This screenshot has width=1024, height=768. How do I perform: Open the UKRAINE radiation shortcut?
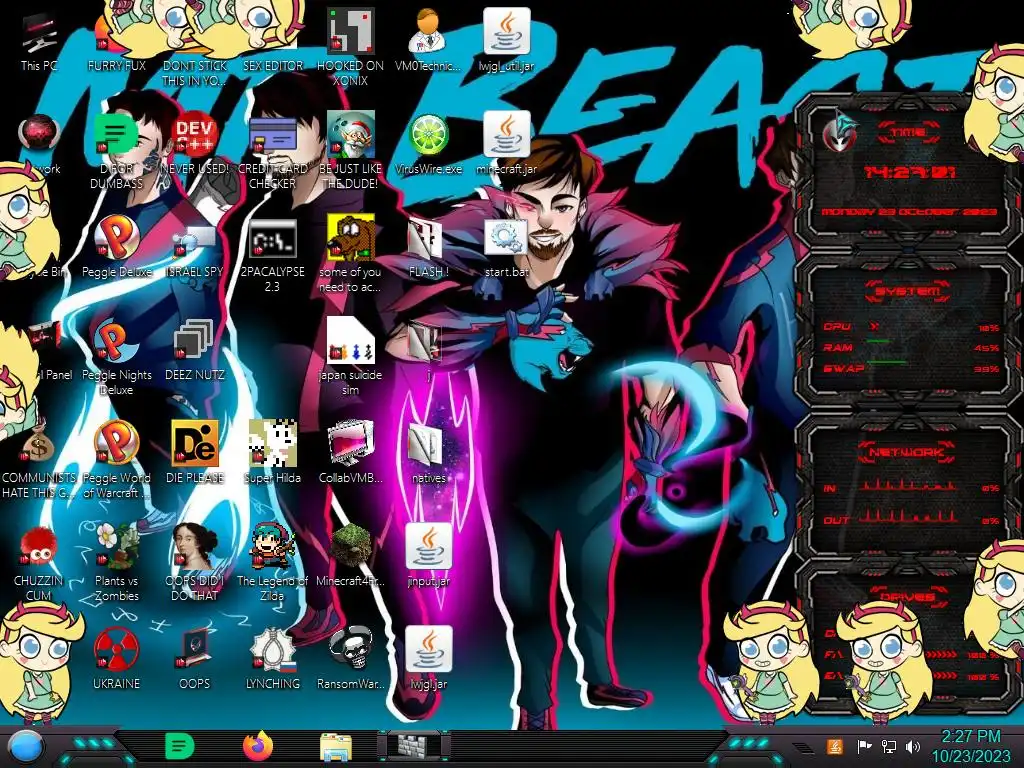pyautogui.click(x=116, y=658)
